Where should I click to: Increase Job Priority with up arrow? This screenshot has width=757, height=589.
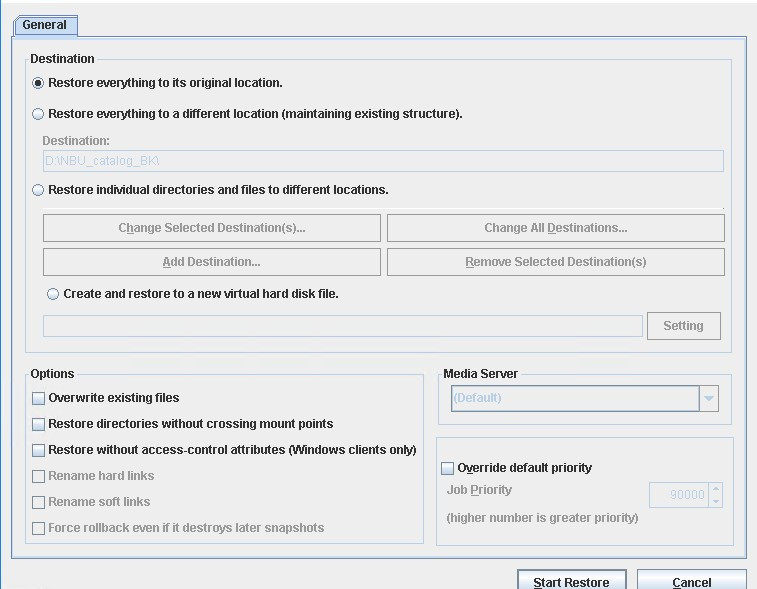(x=715, y=489)
